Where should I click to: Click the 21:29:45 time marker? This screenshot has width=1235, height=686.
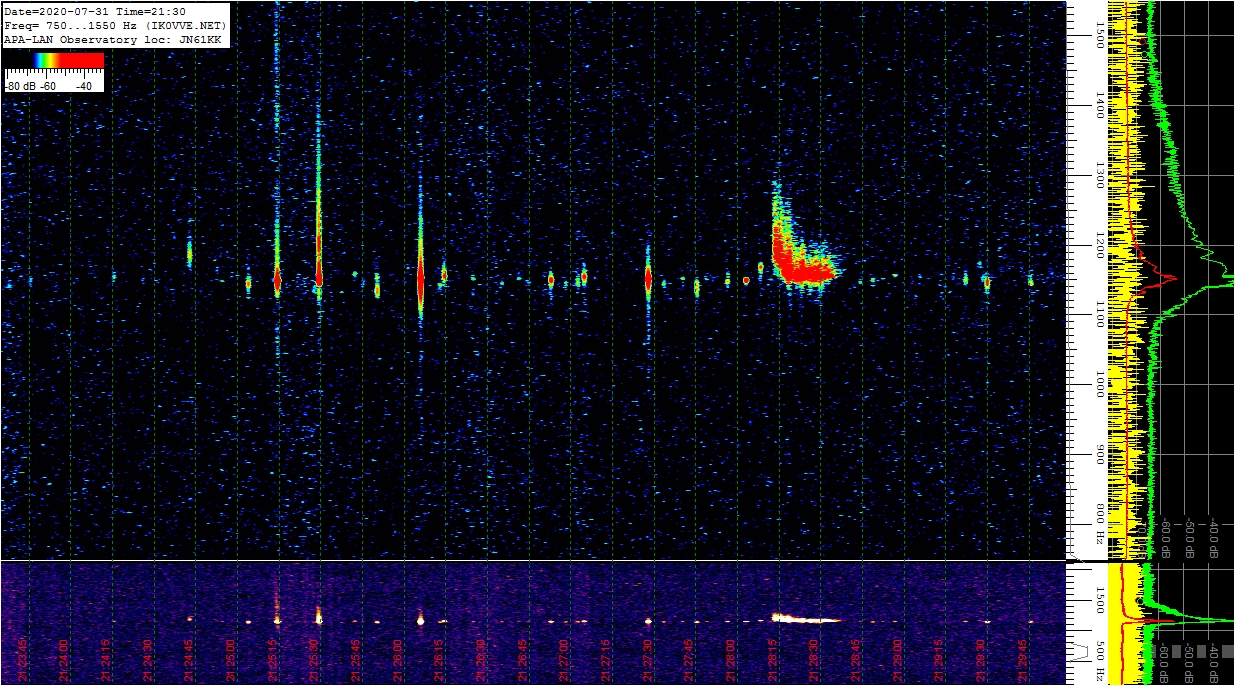pyautogui.click(x=1024, y=661)
